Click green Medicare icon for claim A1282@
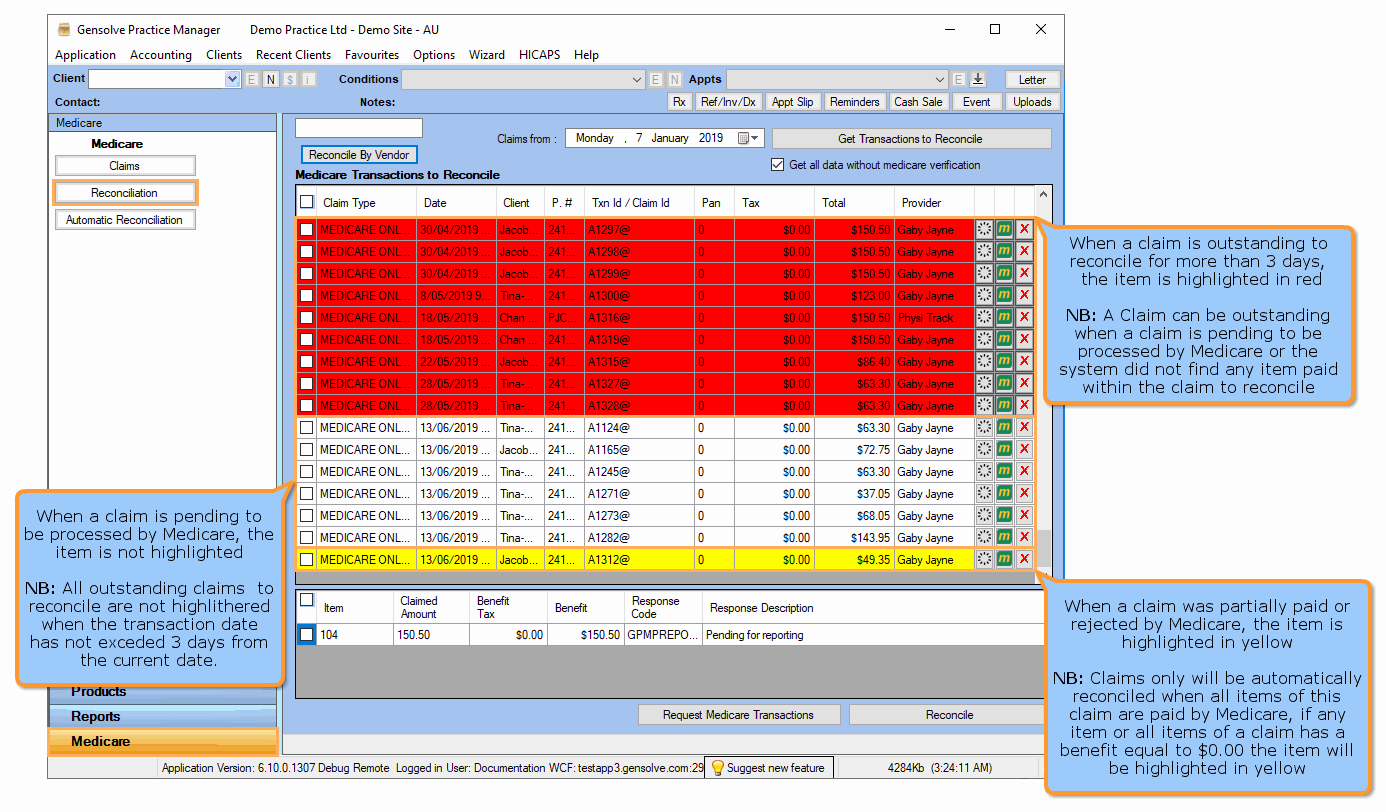 coord(1004,538)
